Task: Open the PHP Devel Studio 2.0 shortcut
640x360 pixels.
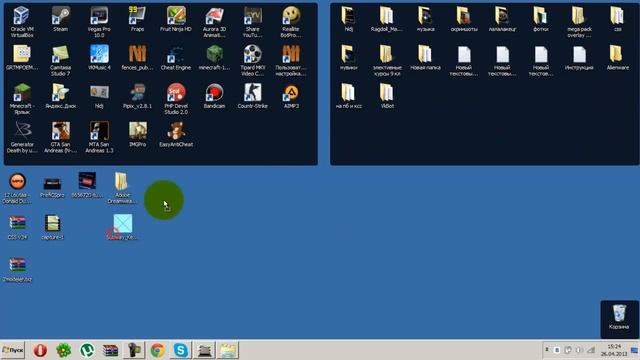Action: point(176,93)
